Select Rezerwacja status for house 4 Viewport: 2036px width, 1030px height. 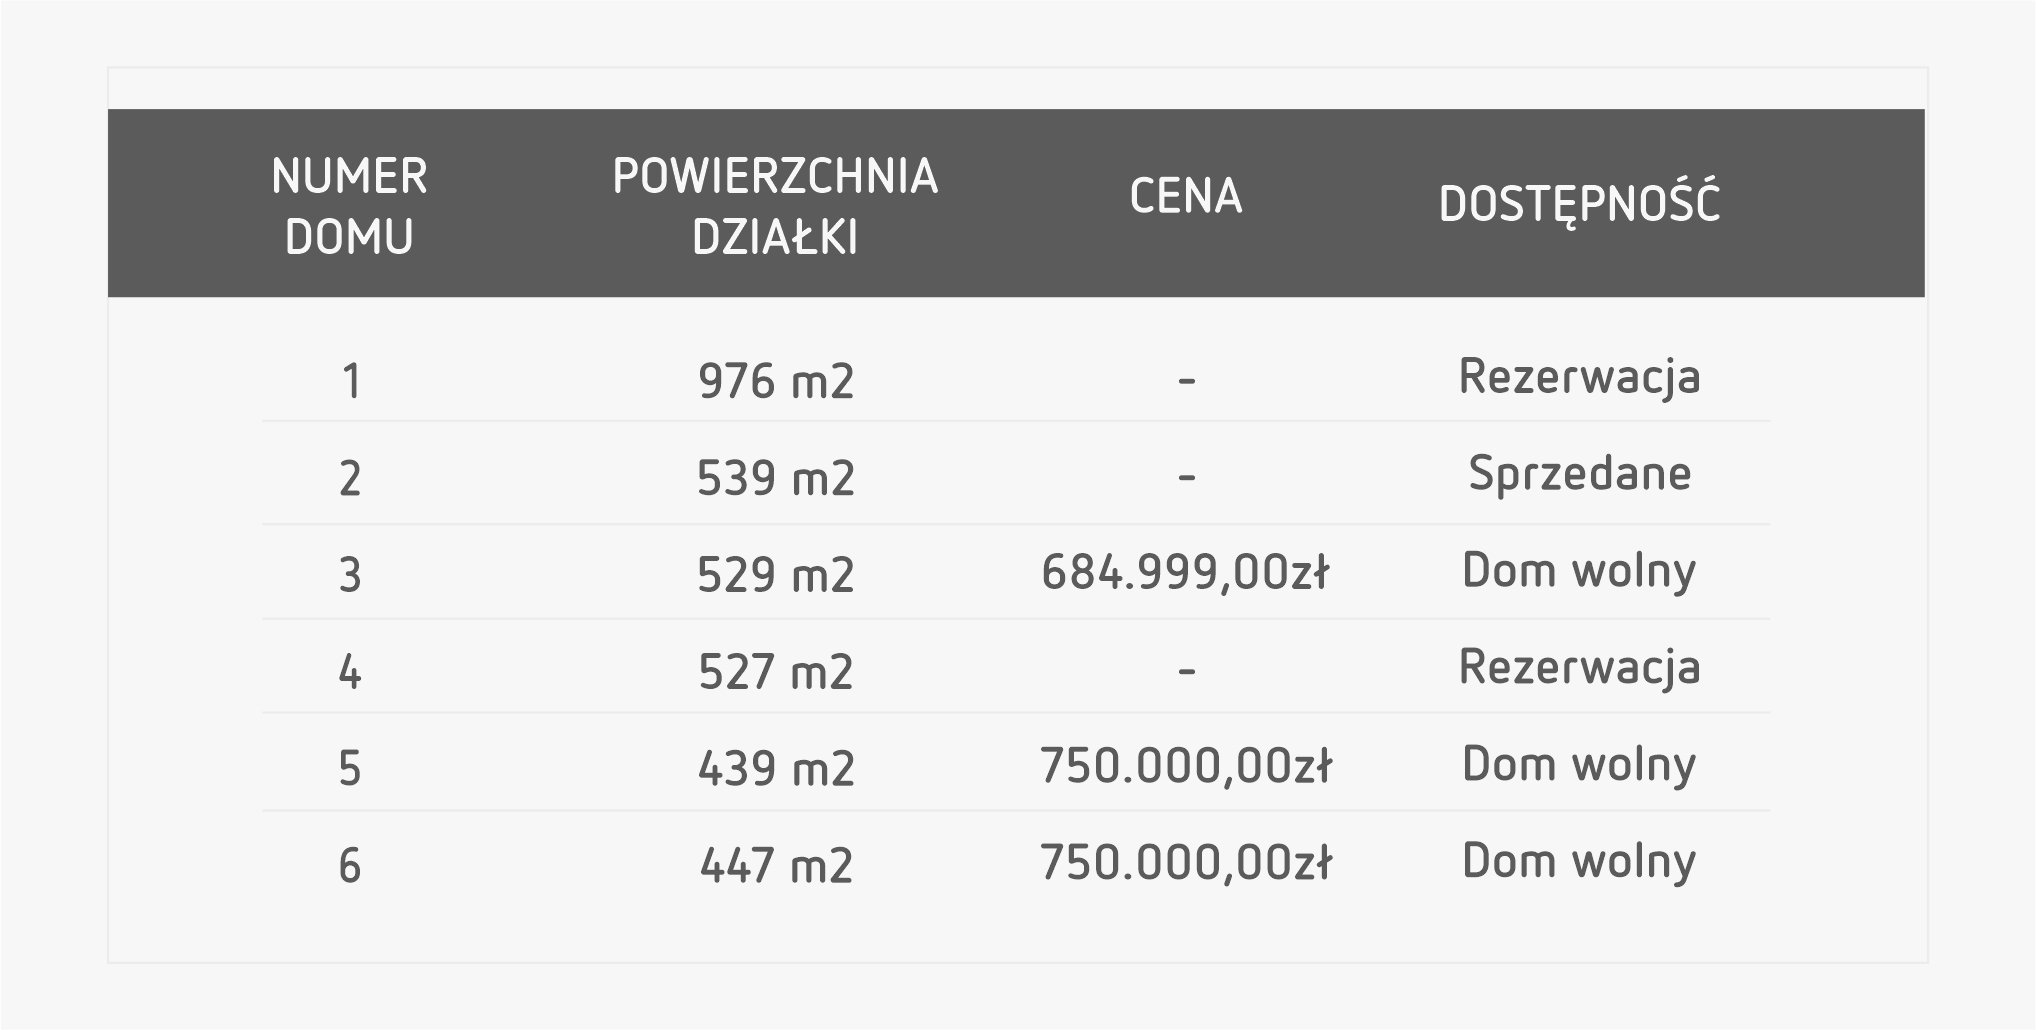pyautogui.click(x=1579, y=667)
